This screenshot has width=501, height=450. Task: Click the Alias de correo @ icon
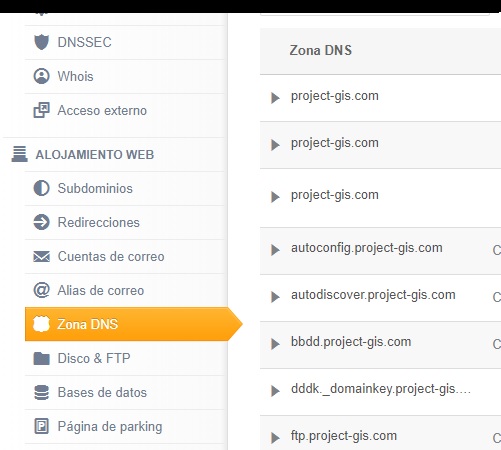pyautogui.click(x=41, y=290)
